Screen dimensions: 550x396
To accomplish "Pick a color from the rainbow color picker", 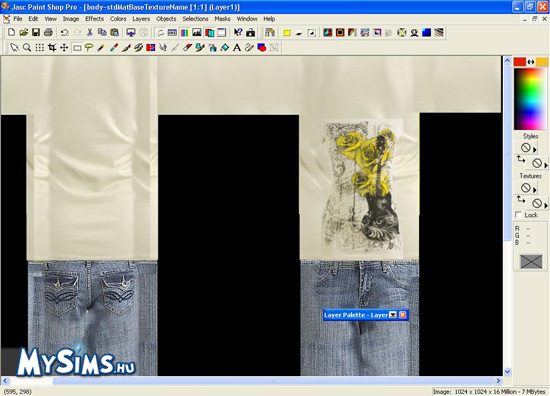I will [x=530, y=99].
